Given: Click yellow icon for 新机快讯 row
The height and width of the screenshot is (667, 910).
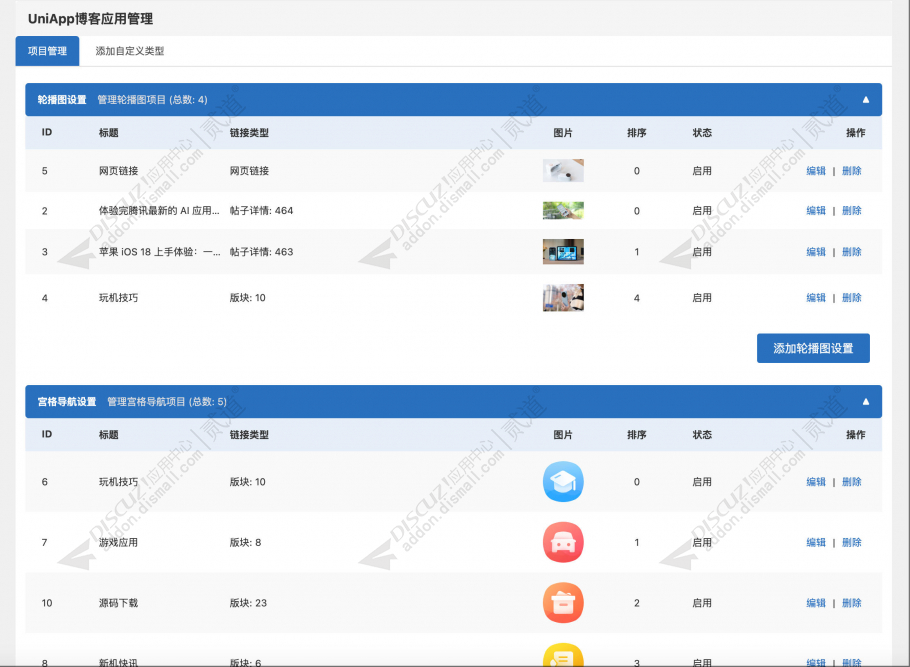Looking at the screenshot, I should (563, 655).
